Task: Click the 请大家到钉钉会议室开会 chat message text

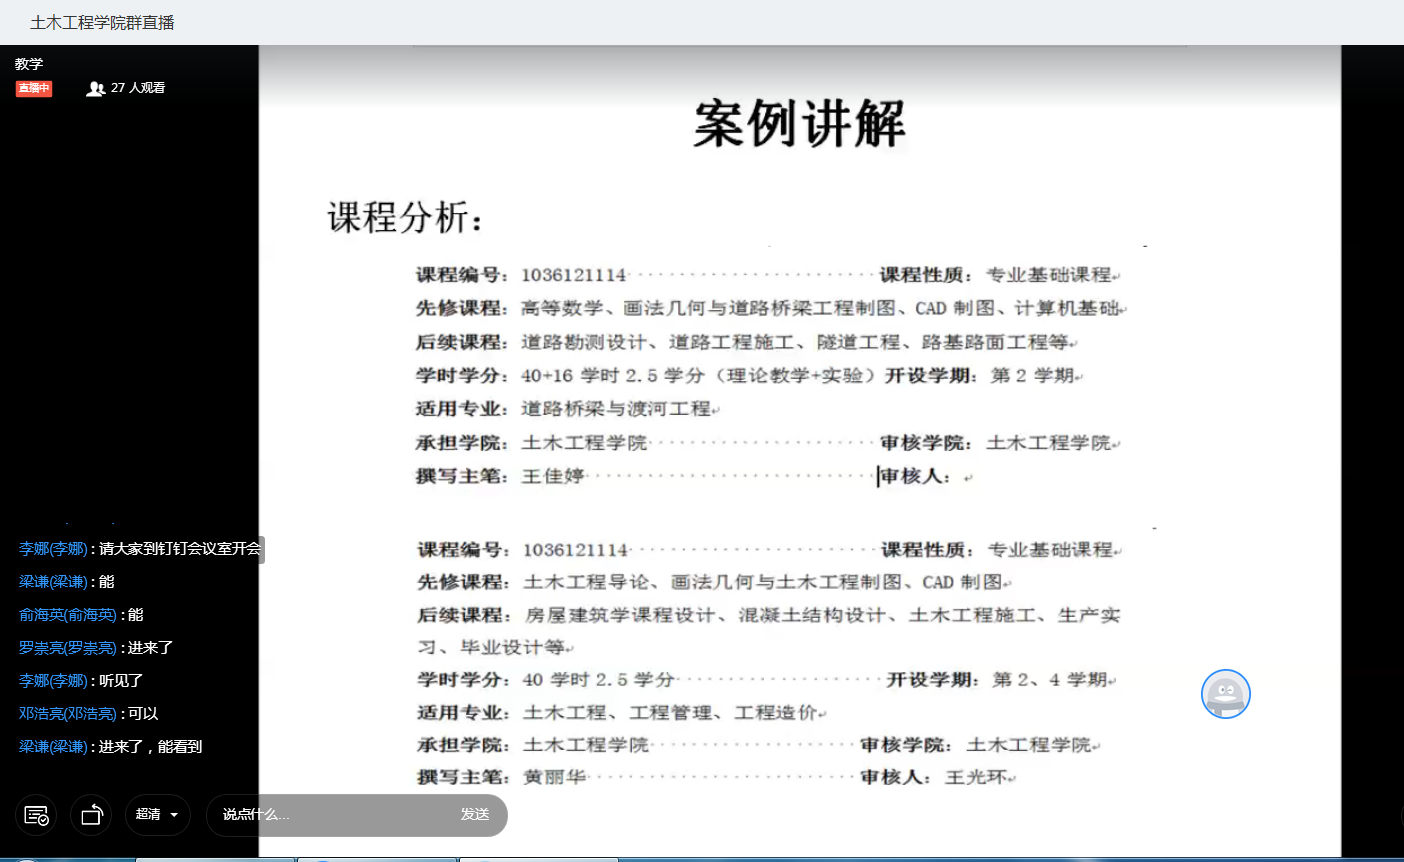Action: (180, 549)
